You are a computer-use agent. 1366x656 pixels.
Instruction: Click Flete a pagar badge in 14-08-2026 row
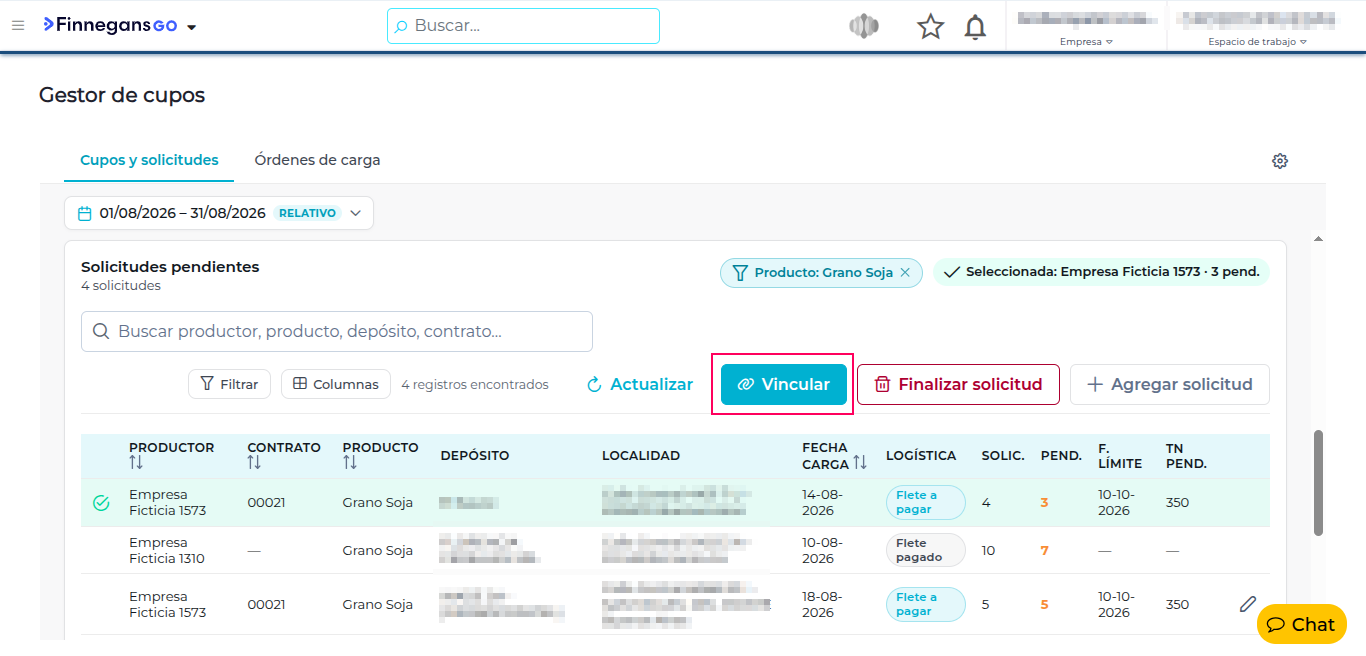(x=925, y=502)
